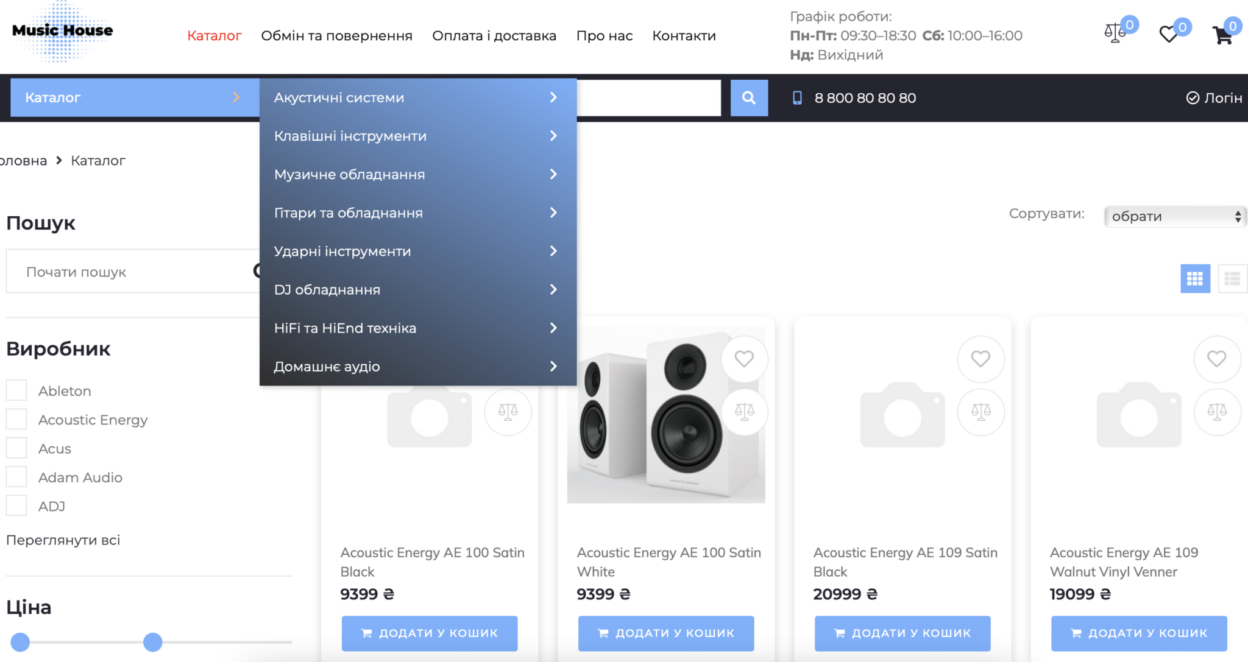Switch to grid view layout
The width and height of the screenshot is (1248, 662).
tap(1195, 279)
